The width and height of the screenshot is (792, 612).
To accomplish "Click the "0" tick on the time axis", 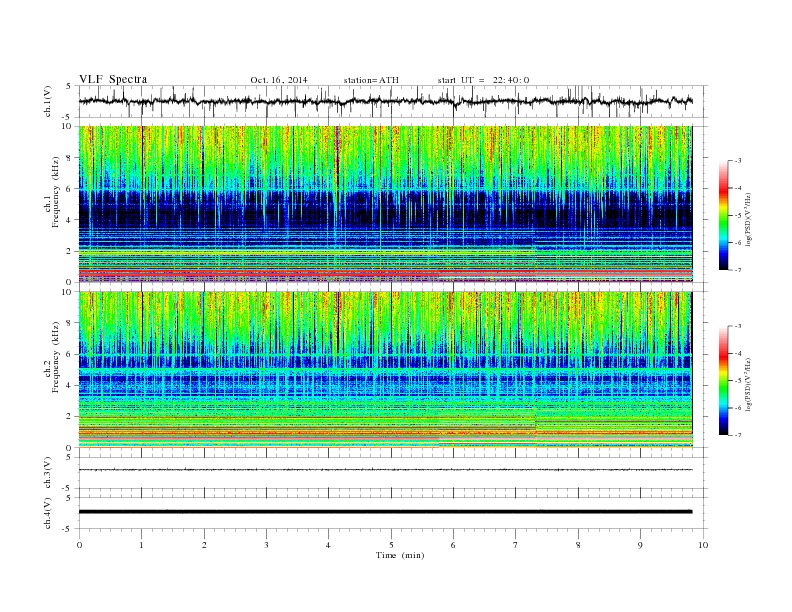I will [79, 545].
